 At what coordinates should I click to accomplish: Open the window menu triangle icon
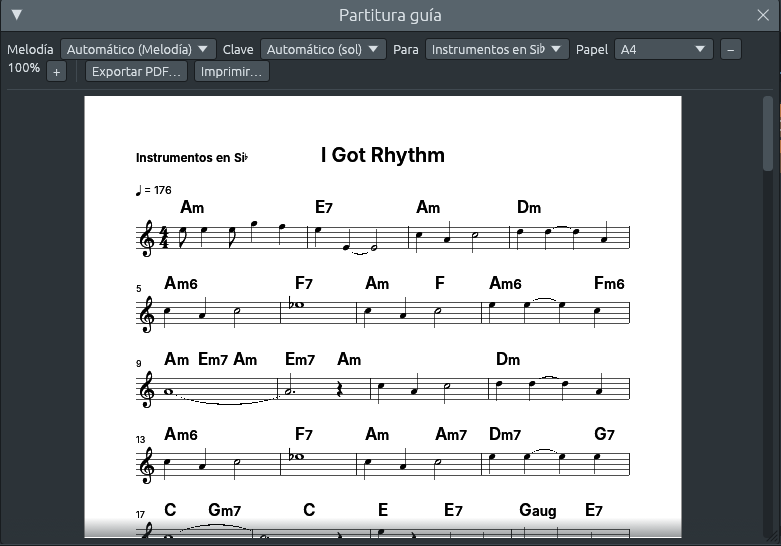tap(16, 15)
